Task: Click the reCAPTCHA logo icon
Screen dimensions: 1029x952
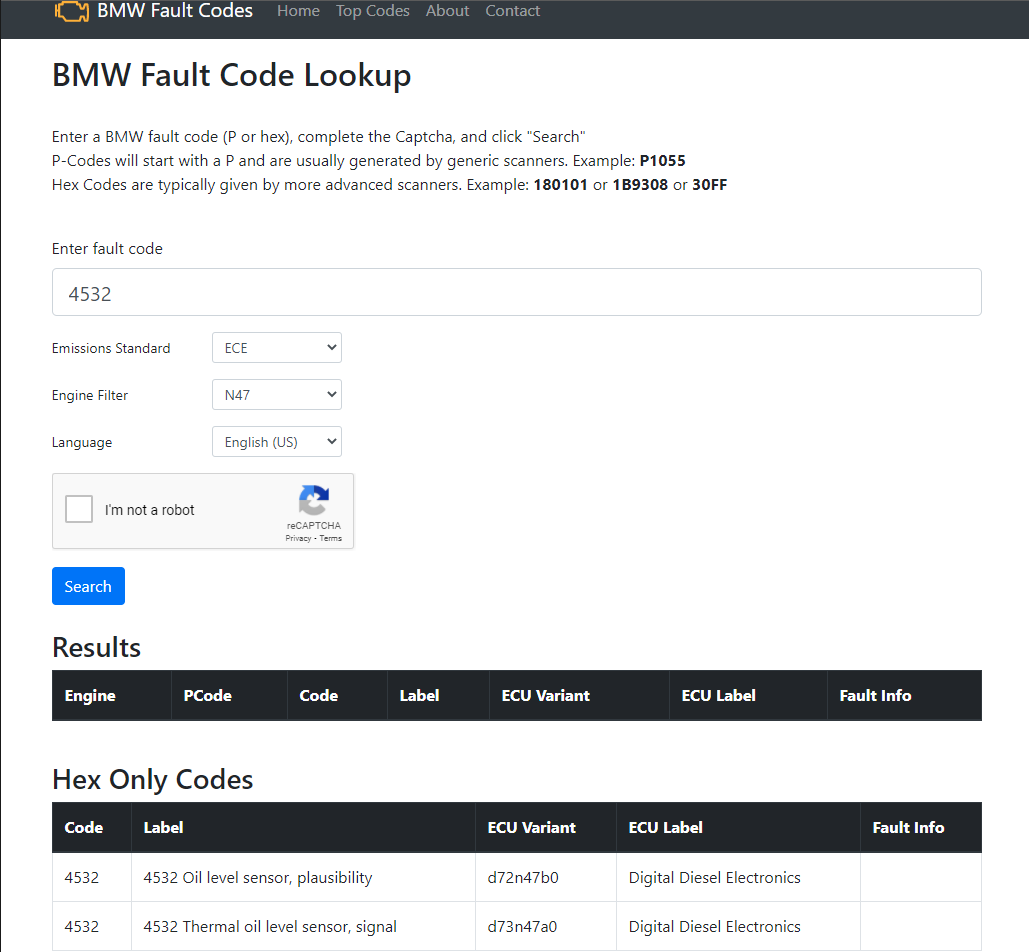Action: click(314, 501)
